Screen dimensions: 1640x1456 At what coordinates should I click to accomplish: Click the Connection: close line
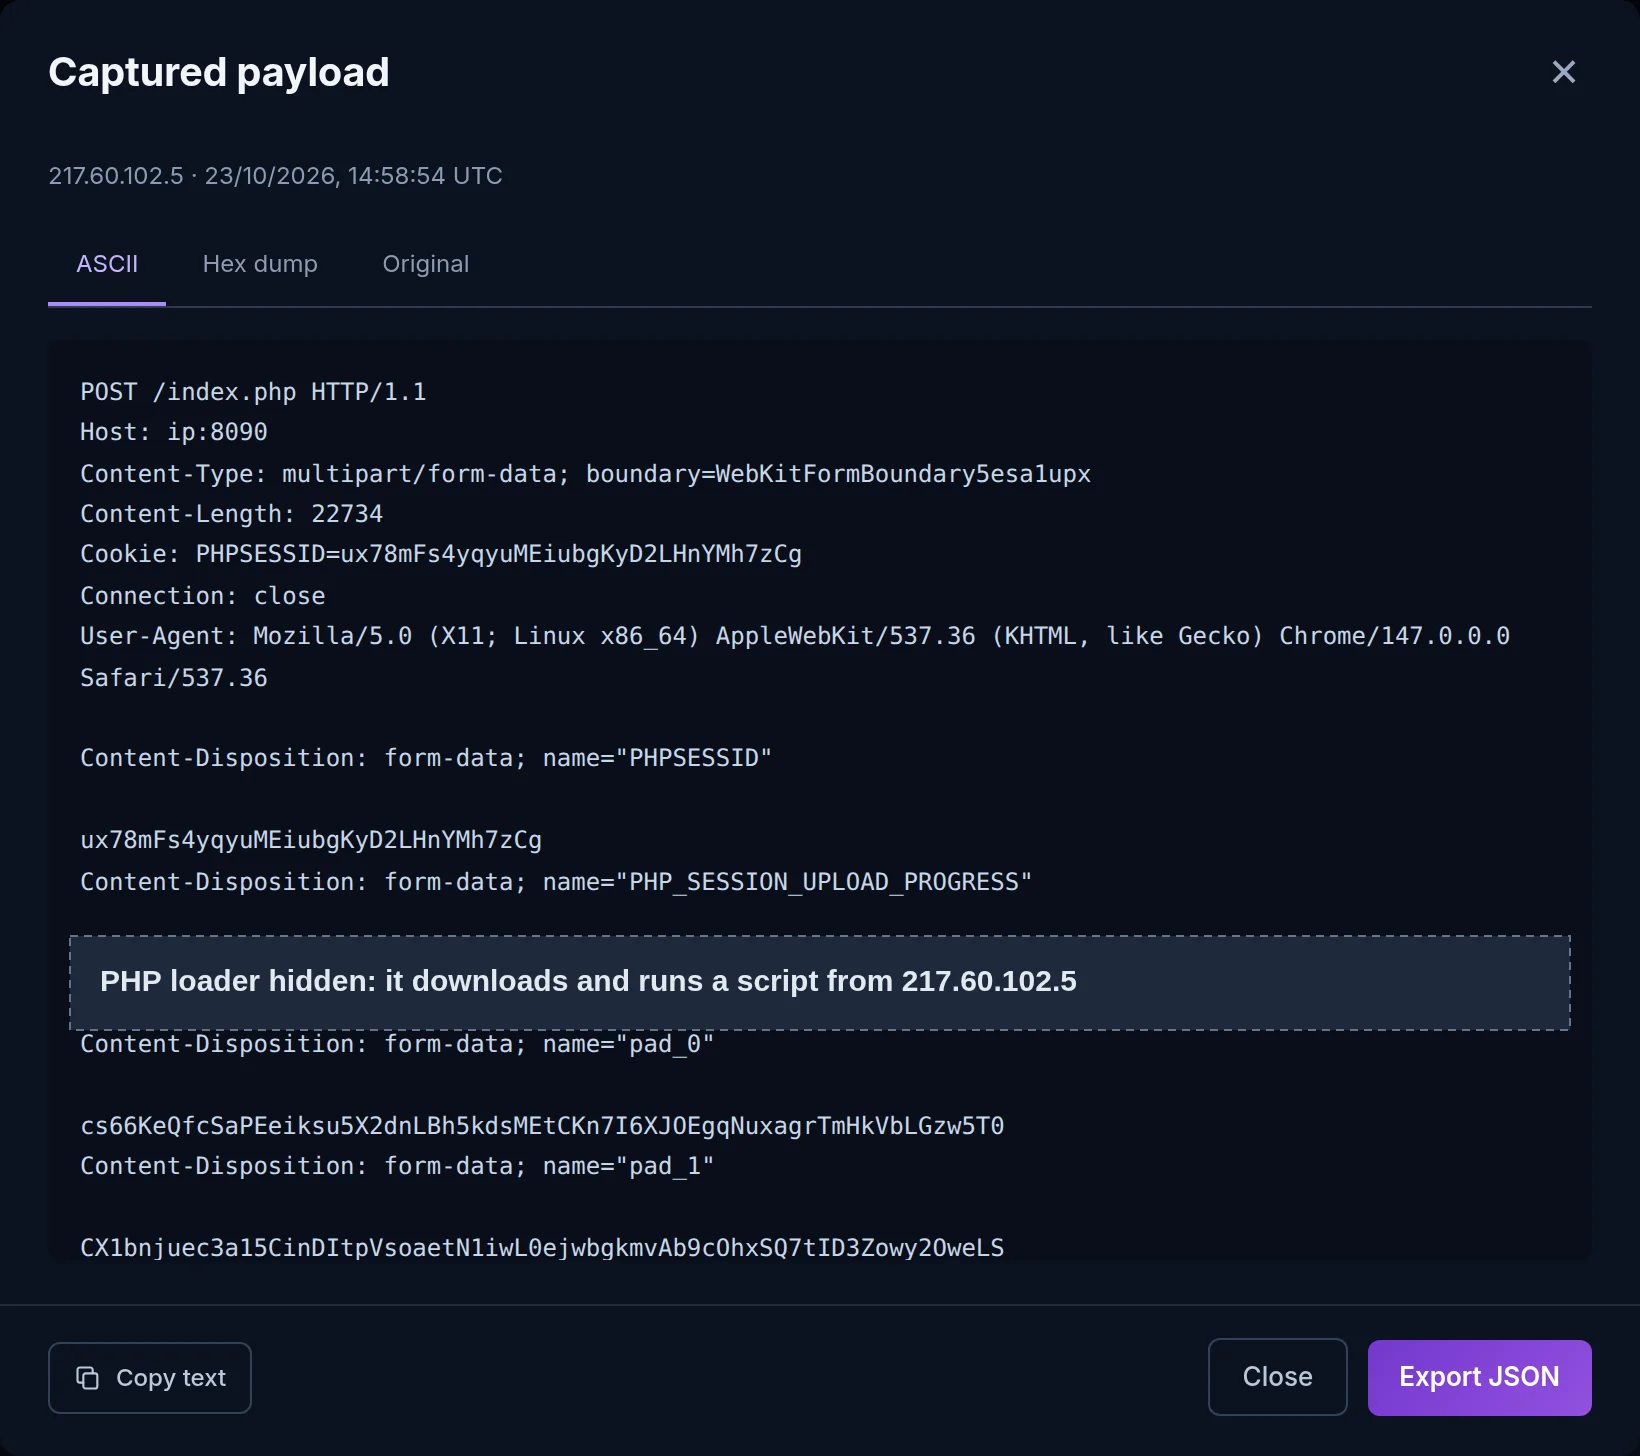coord(203,596)
